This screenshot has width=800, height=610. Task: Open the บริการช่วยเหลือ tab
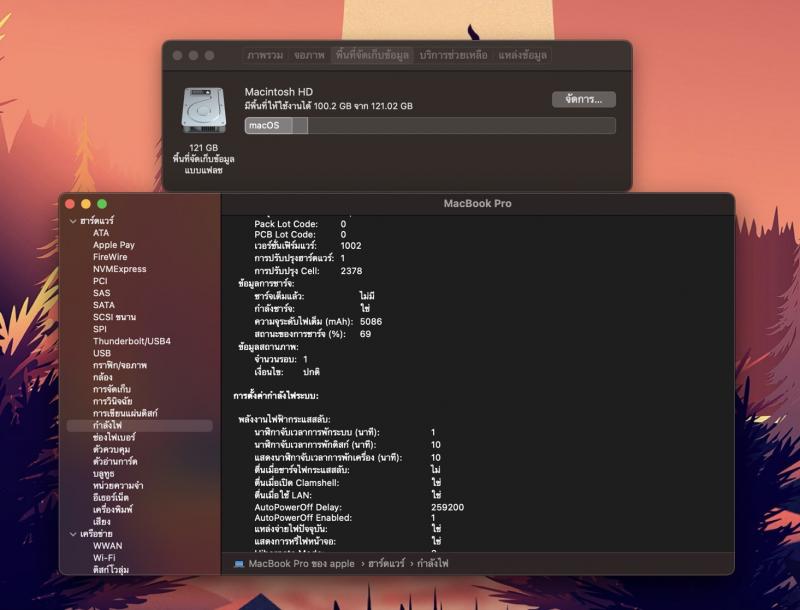[x=454, y=55]
